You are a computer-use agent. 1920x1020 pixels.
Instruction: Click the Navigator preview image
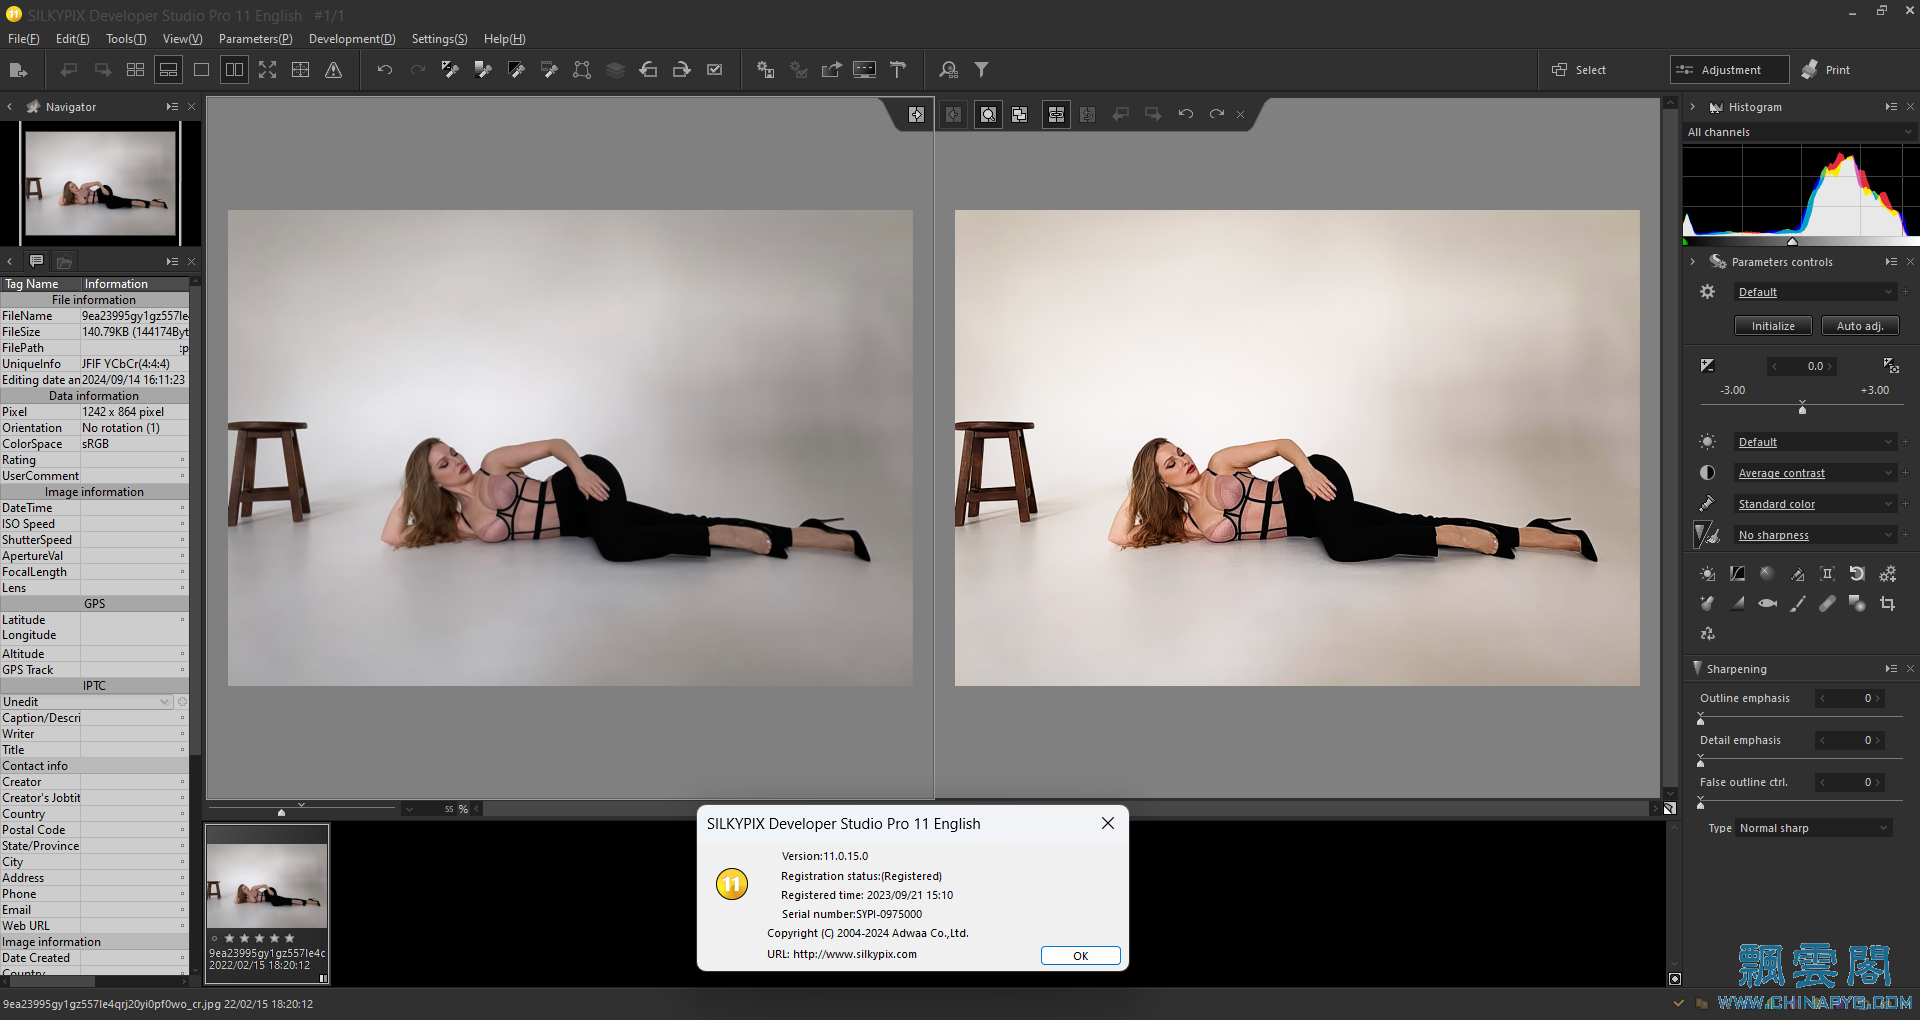tap(100, 183)
